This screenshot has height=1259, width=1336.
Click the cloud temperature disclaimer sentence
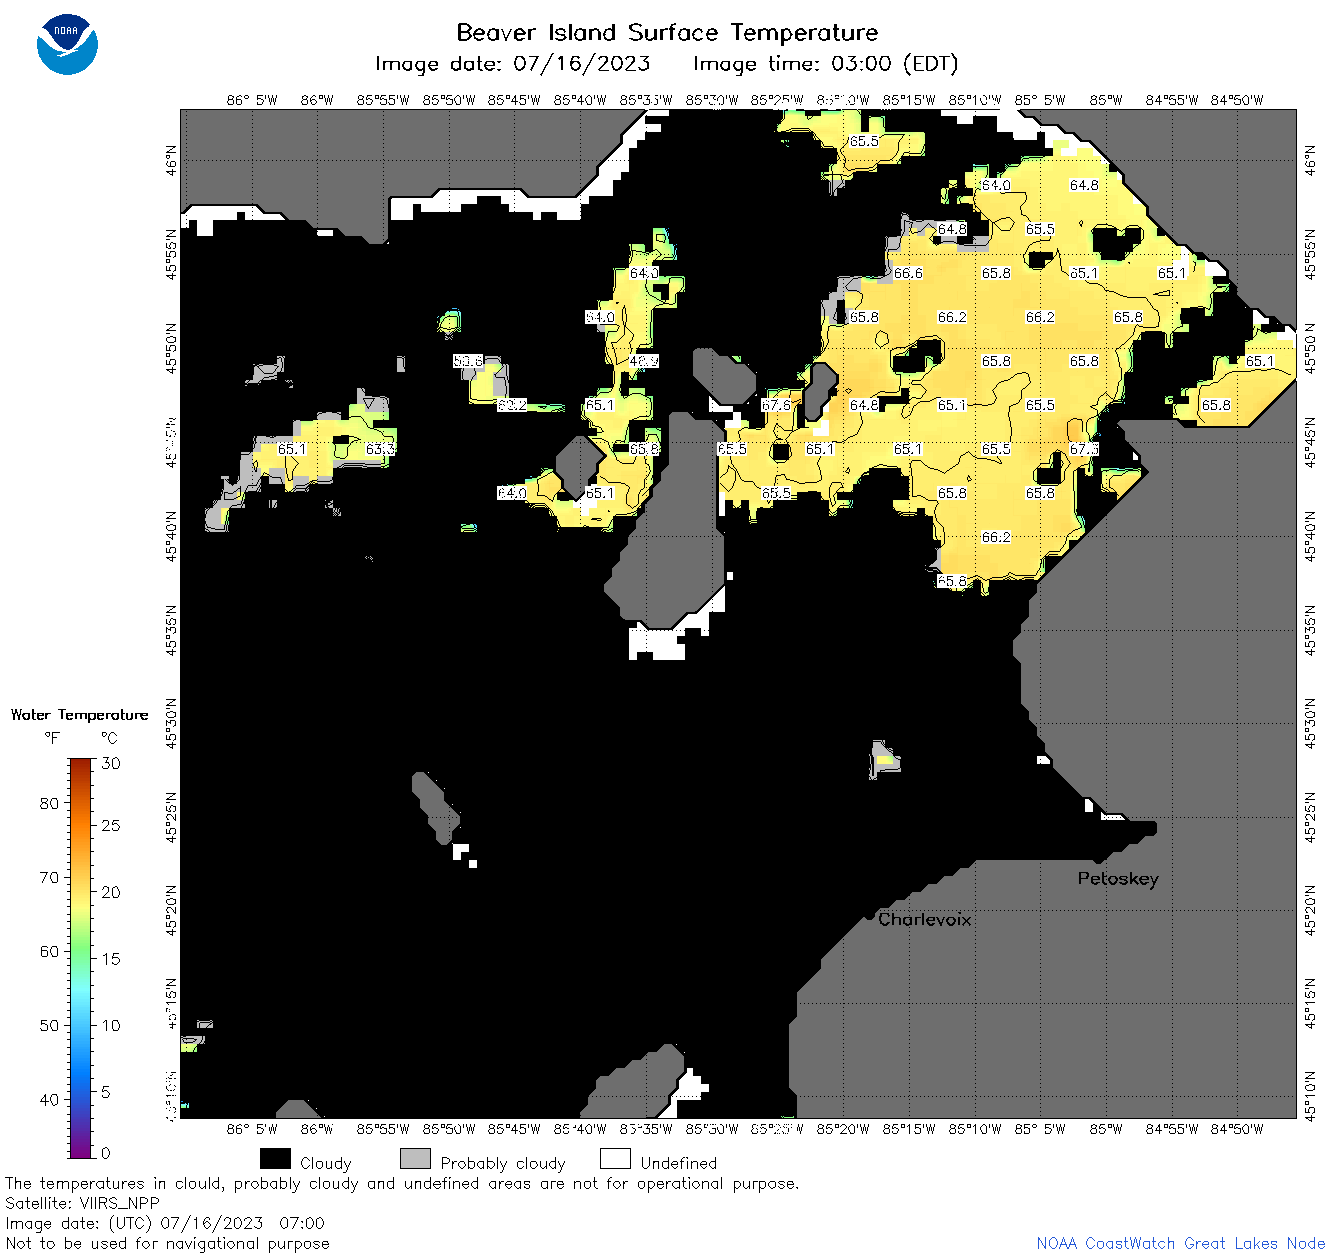pos(402,1184)
